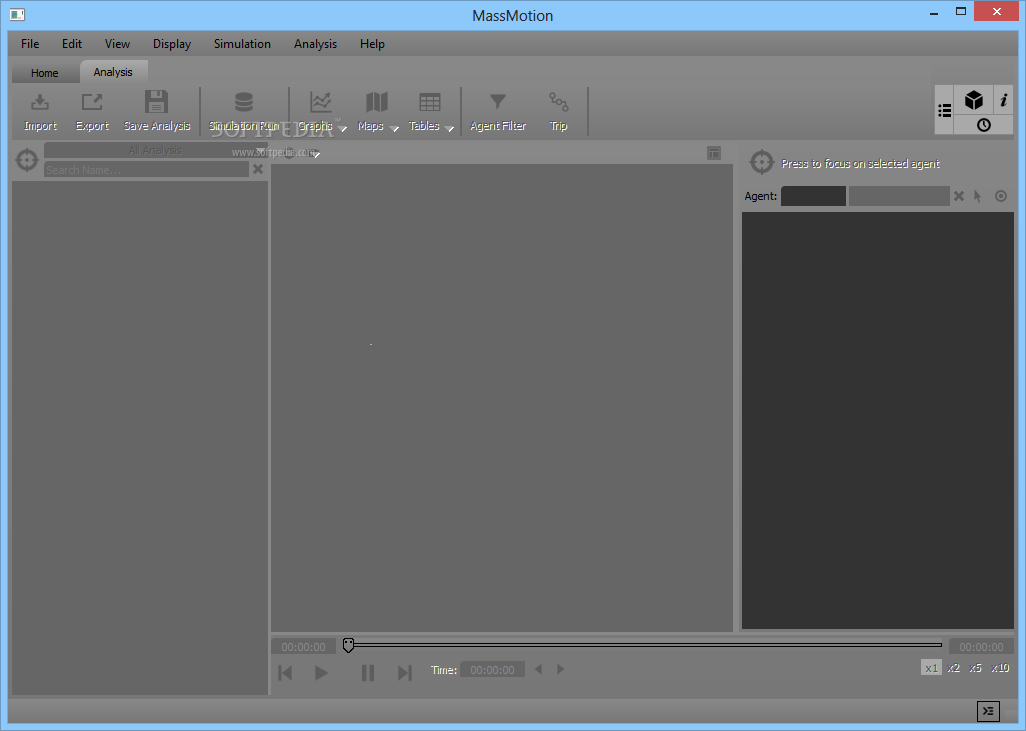Click the Import toolbar icon
The width and height of the screenshot is (1026, 731).
tap(40, 102)
